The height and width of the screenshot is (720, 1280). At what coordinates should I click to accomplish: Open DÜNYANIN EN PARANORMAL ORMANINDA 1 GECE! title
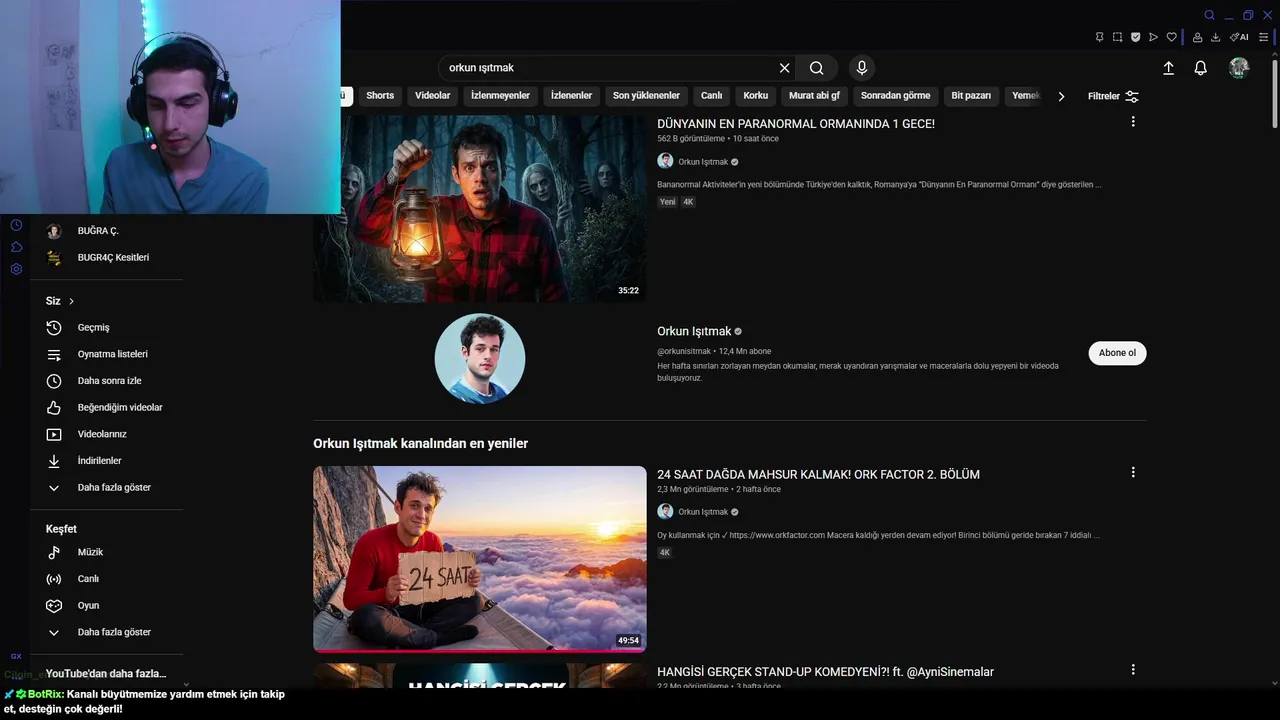coord(796,124)
